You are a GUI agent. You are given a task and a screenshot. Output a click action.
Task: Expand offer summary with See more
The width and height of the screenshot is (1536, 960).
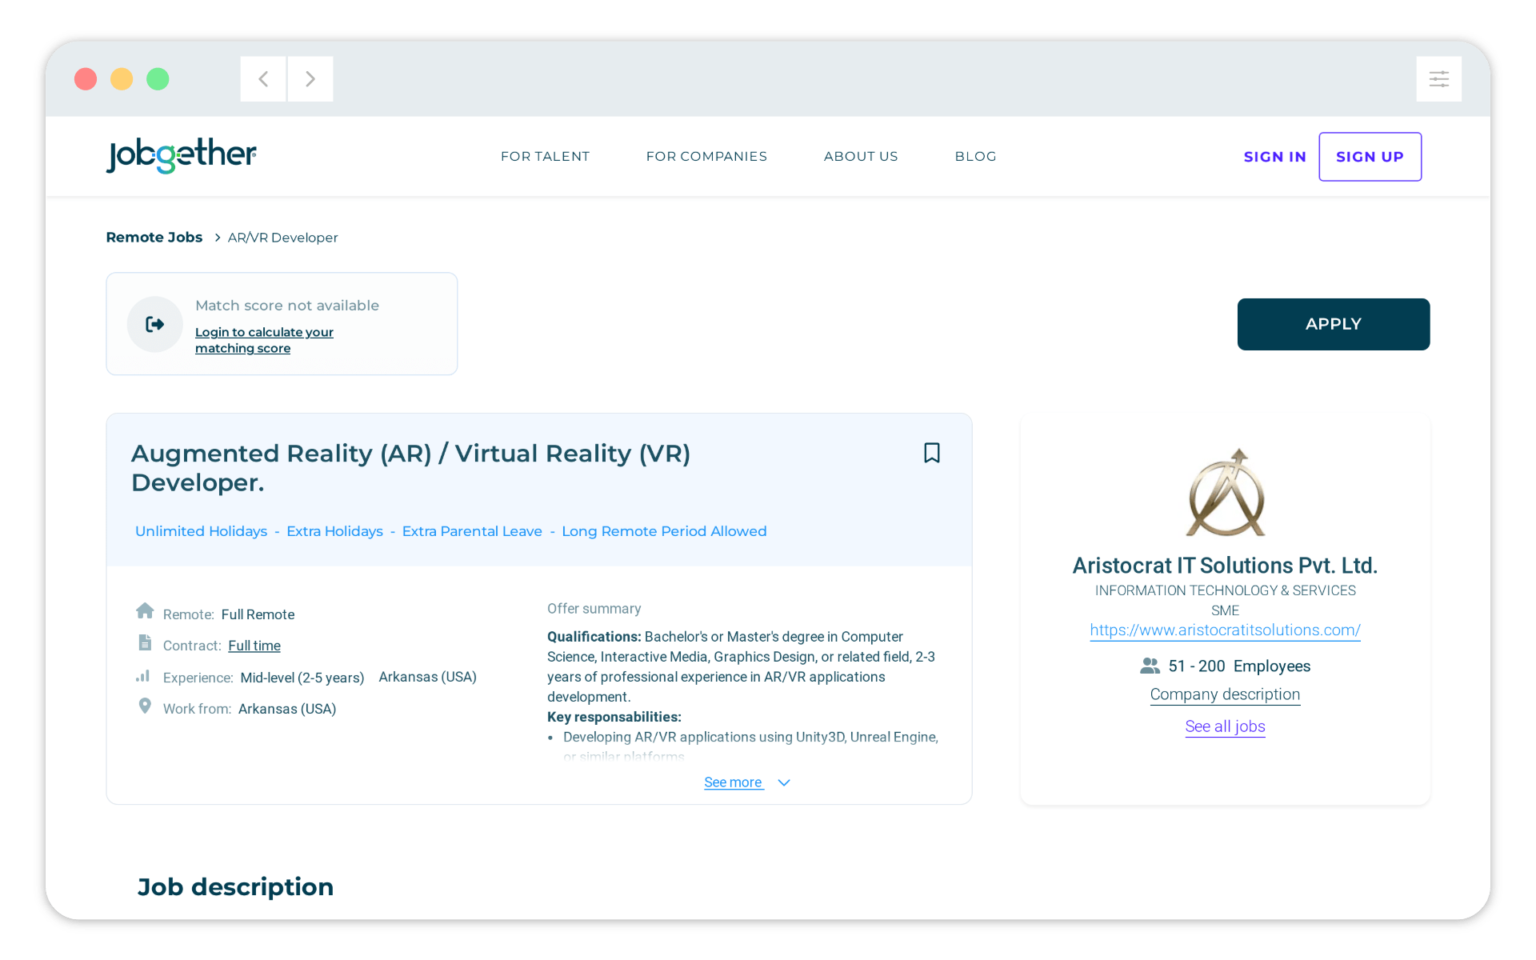(733, 783)
